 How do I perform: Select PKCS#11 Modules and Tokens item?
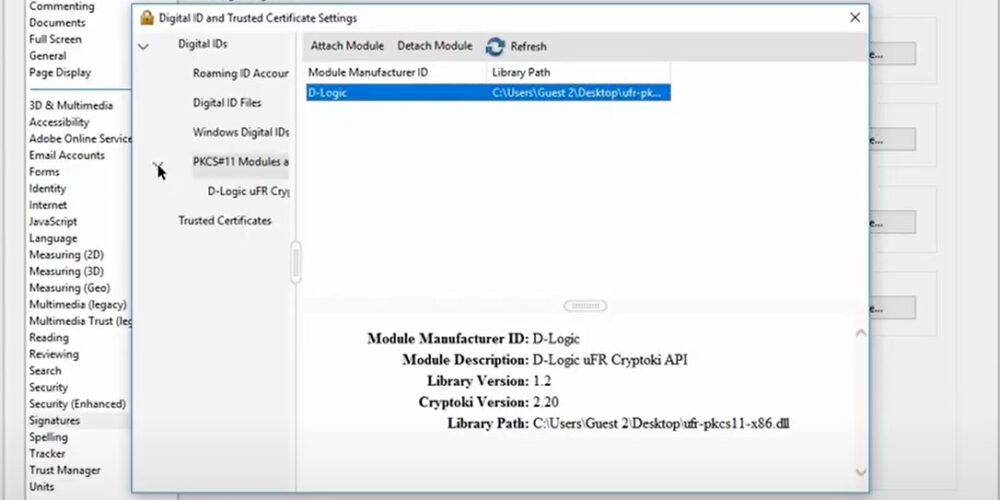[240, 162]
